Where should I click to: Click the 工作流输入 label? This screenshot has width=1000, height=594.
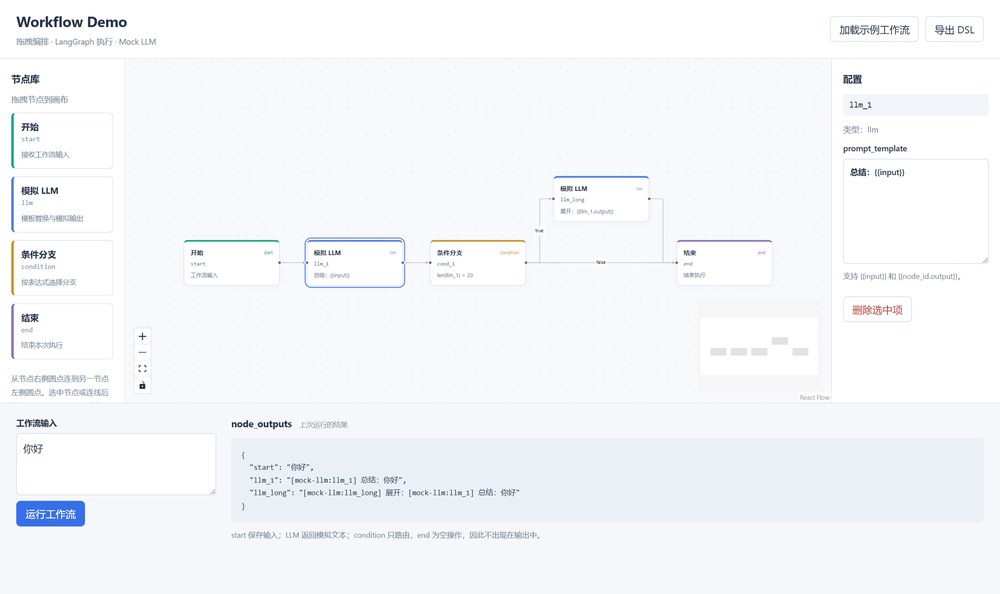click(x=36, y=423)
